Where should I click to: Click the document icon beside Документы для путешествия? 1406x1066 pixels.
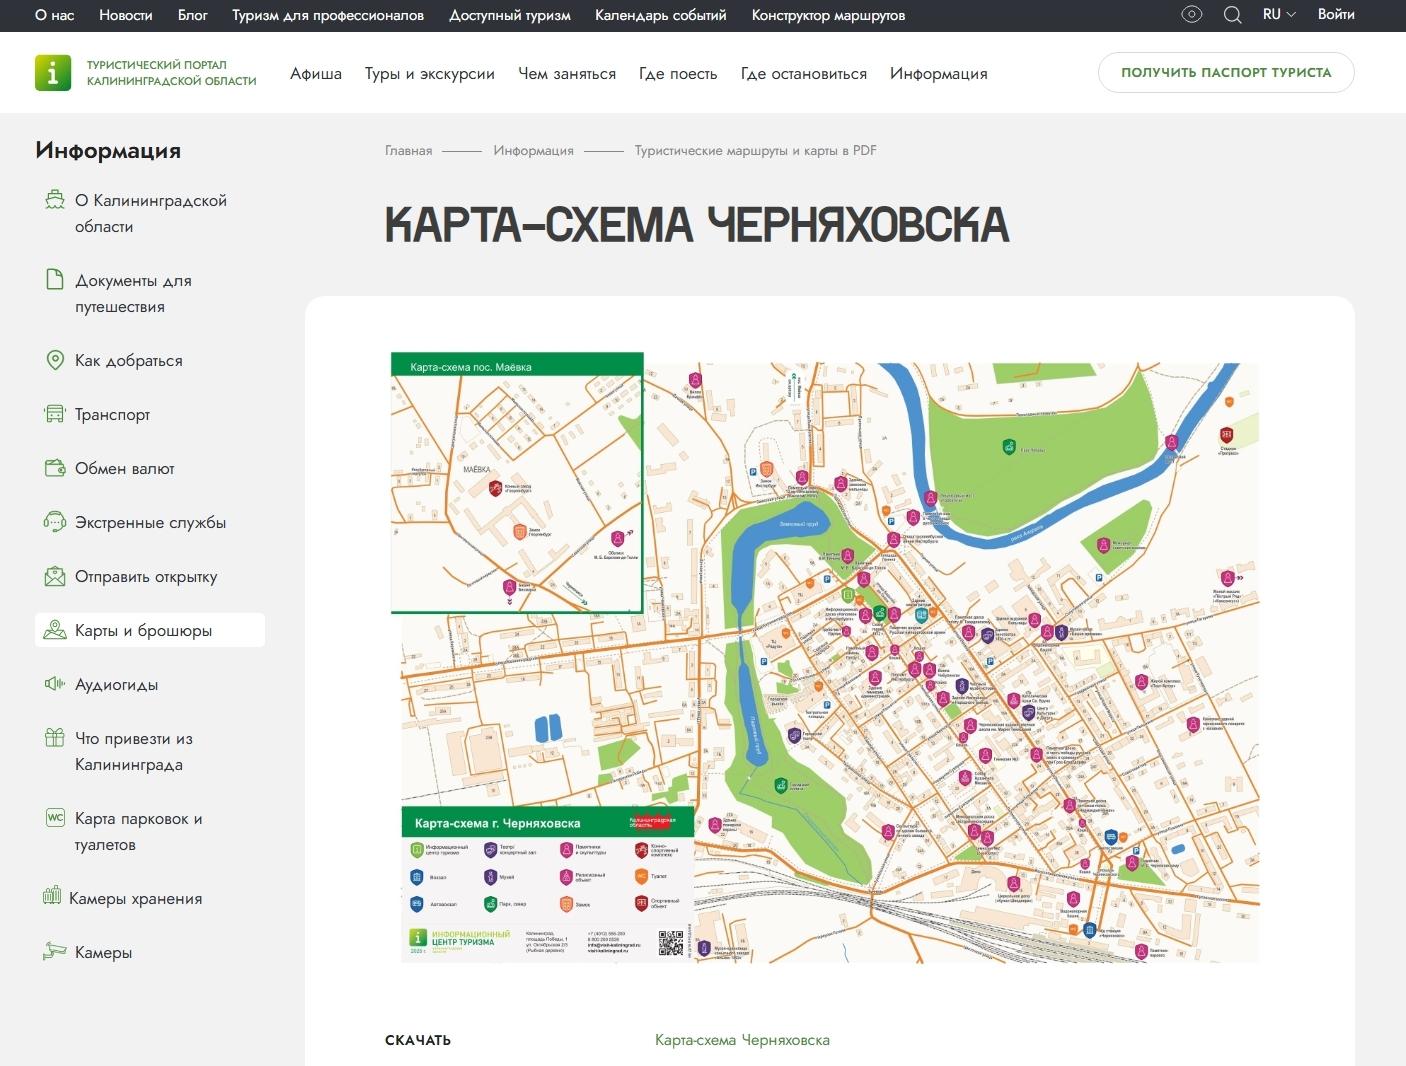click(x=55, y=280)
